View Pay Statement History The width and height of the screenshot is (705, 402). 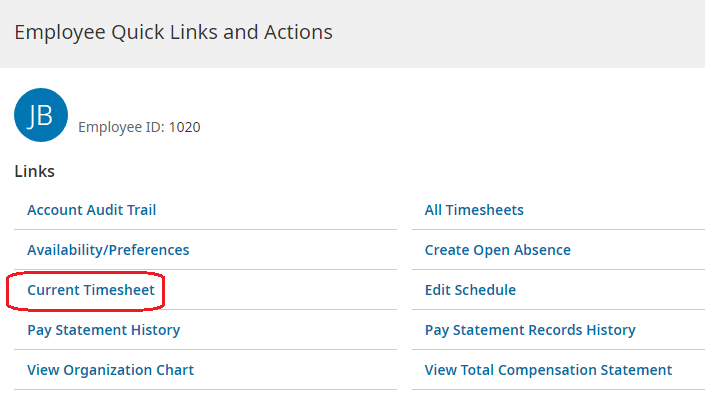click(104, 330)
